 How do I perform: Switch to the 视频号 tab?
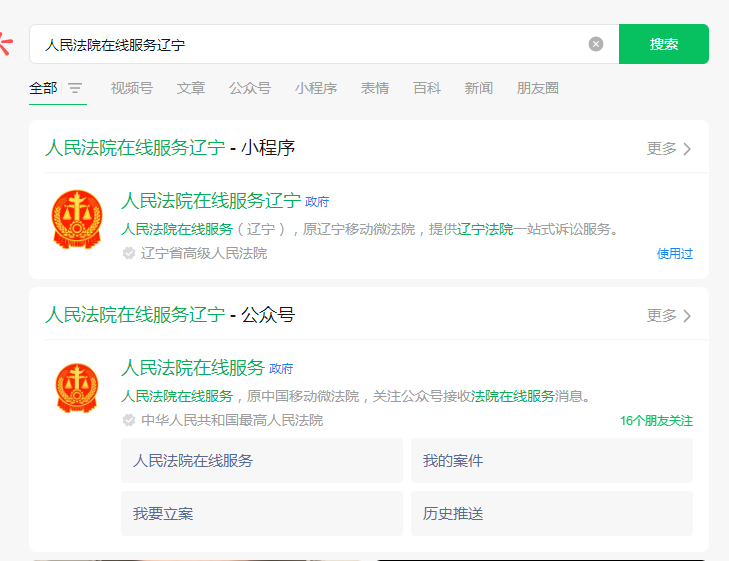132,88
